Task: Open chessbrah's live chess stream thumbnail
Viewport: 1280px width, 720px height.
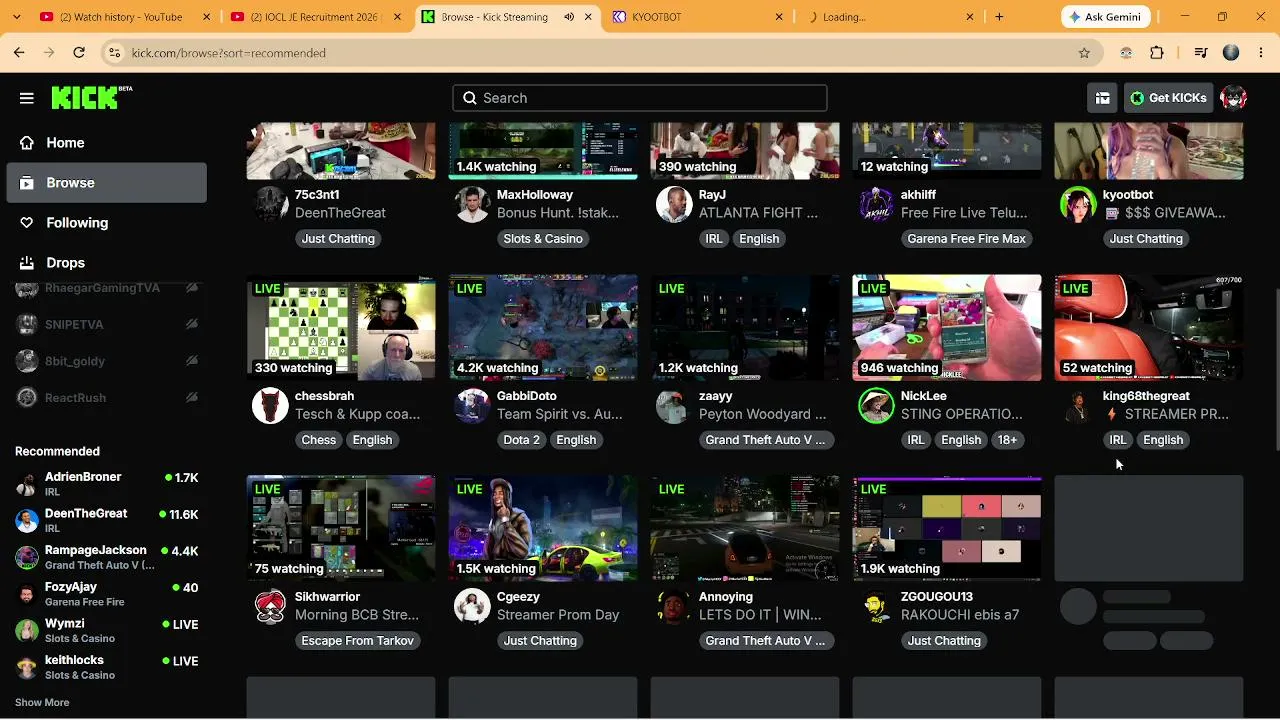Action: pos(341,328)
